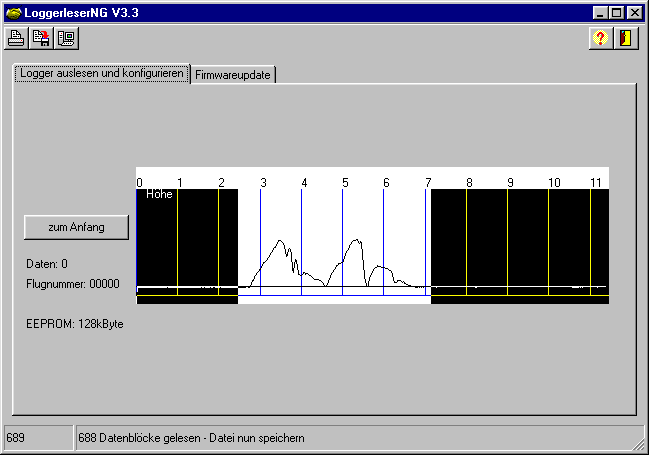This screenshot has height=455, width=649.
Task: Open help via red question mark icon
Action: (600, 39)
